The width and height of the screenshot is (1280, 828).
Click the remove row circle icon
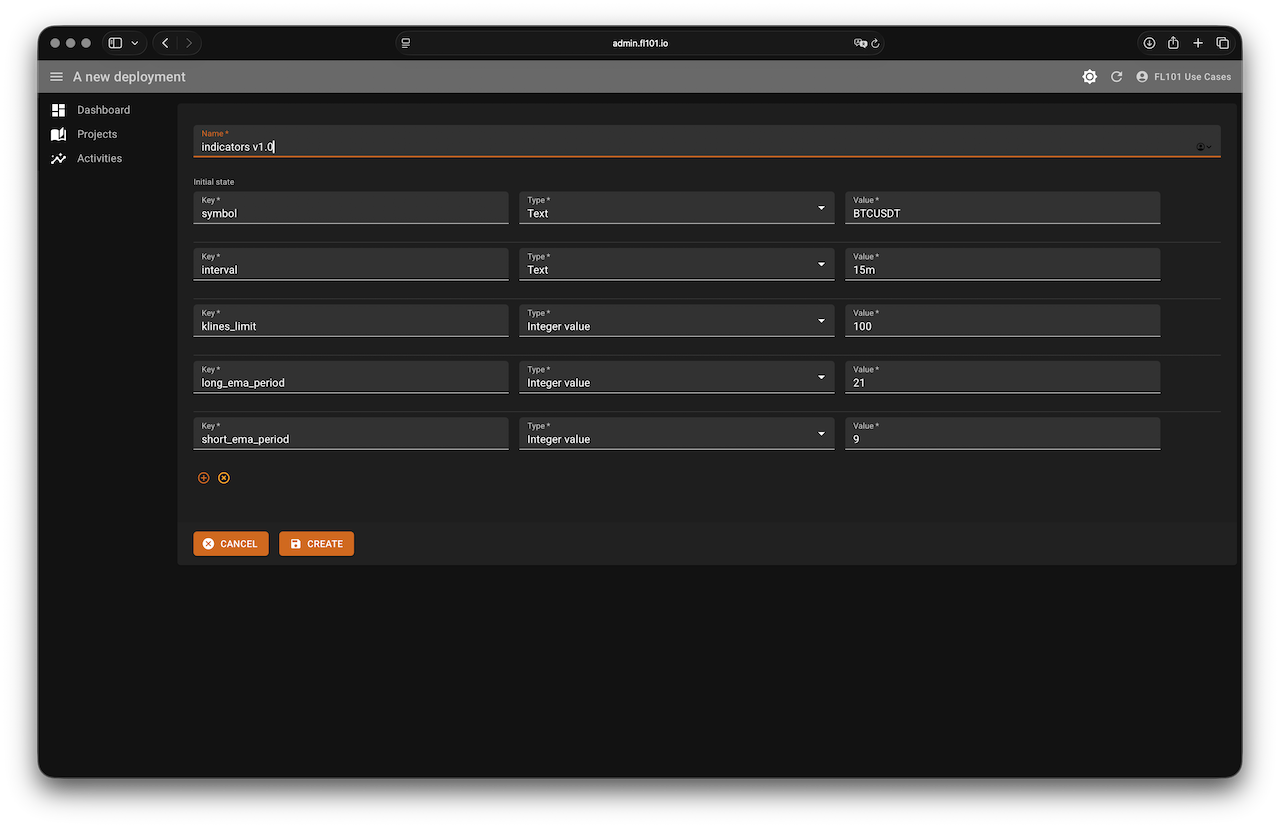224,478
